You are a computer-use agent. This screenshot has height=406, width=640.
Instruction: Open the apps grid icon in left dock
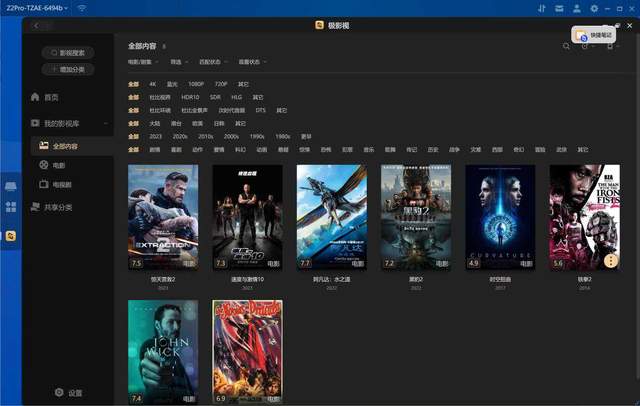(11, 207)
